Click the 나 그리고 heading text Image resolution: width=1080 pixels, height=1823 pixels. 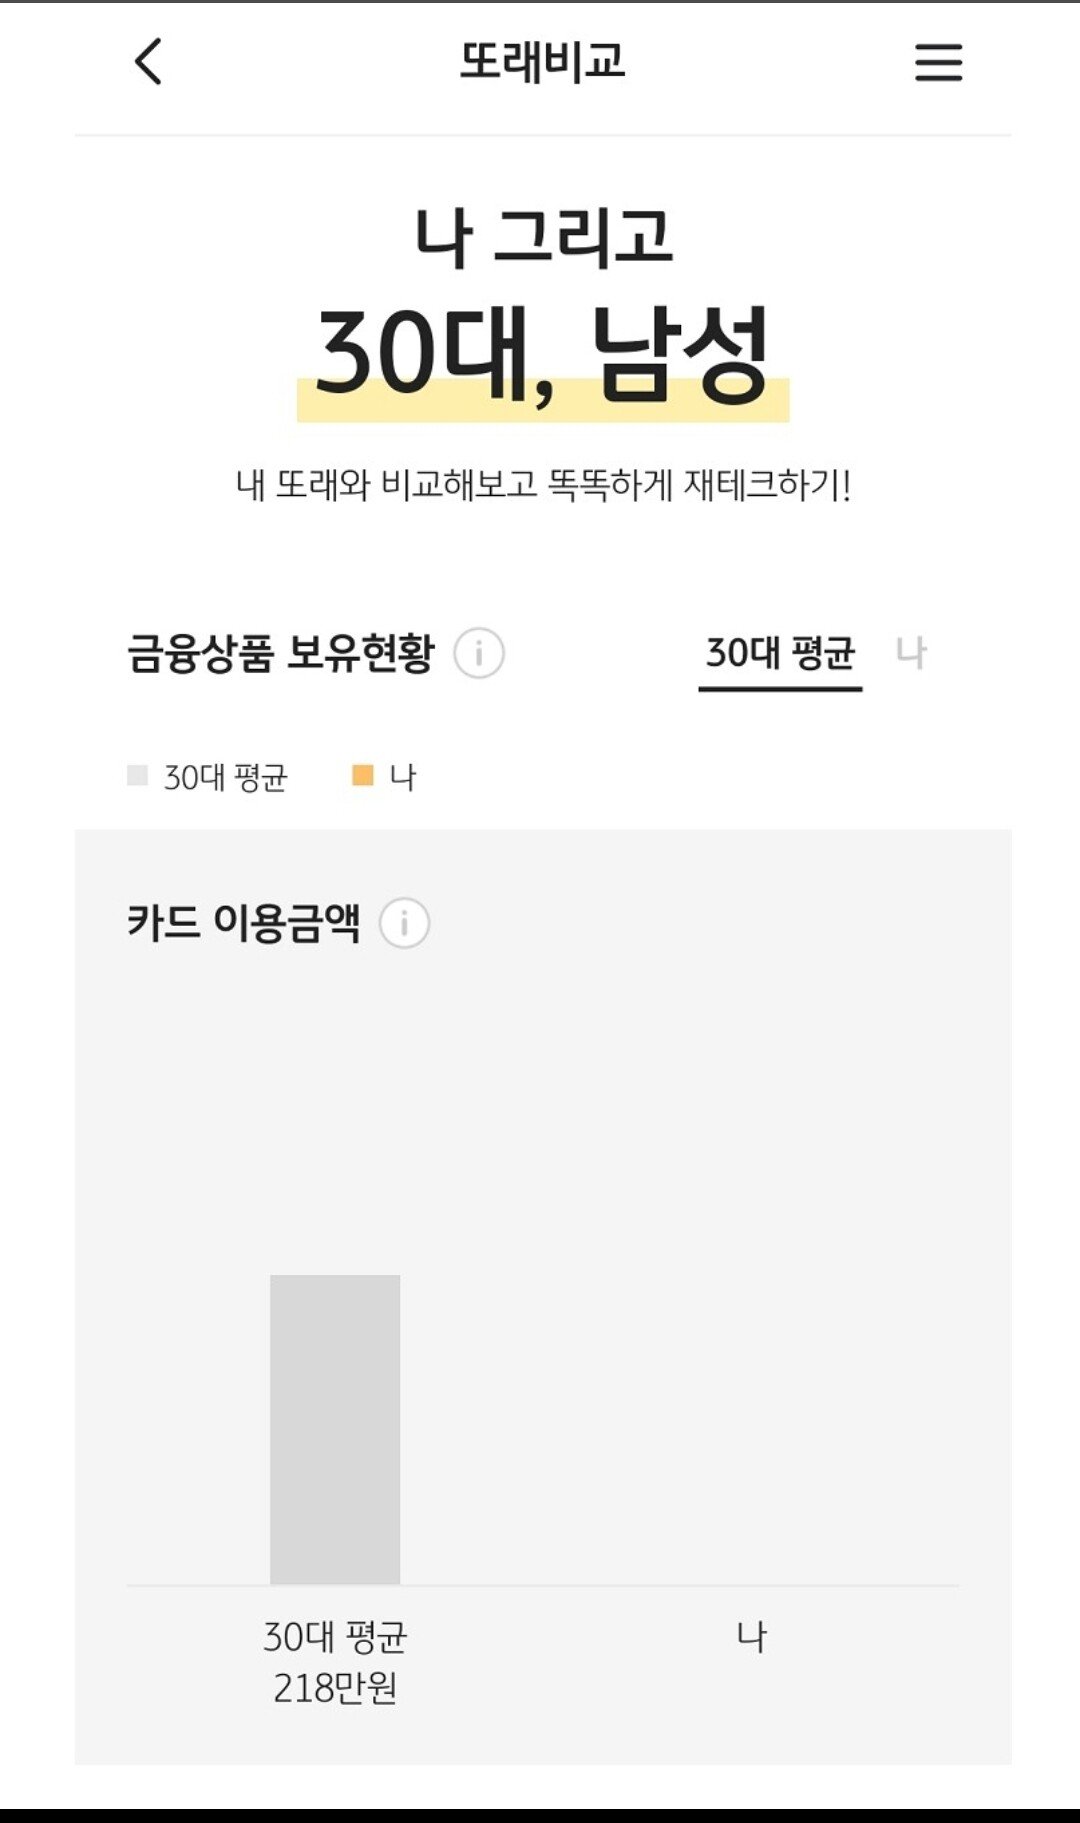coord(542,238)
